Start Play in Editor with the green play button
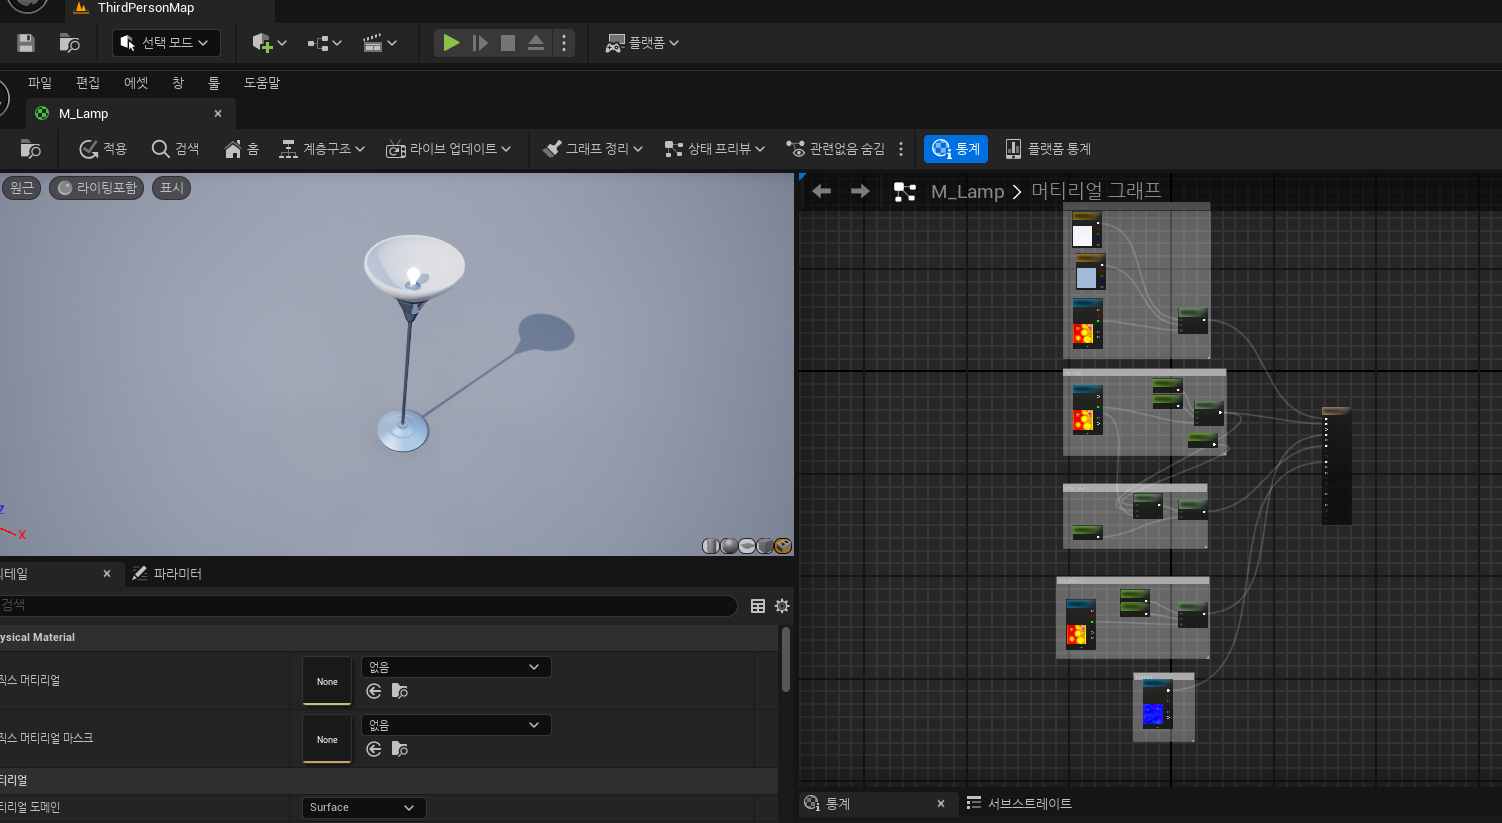1502x823 pixels. point(451,43)
